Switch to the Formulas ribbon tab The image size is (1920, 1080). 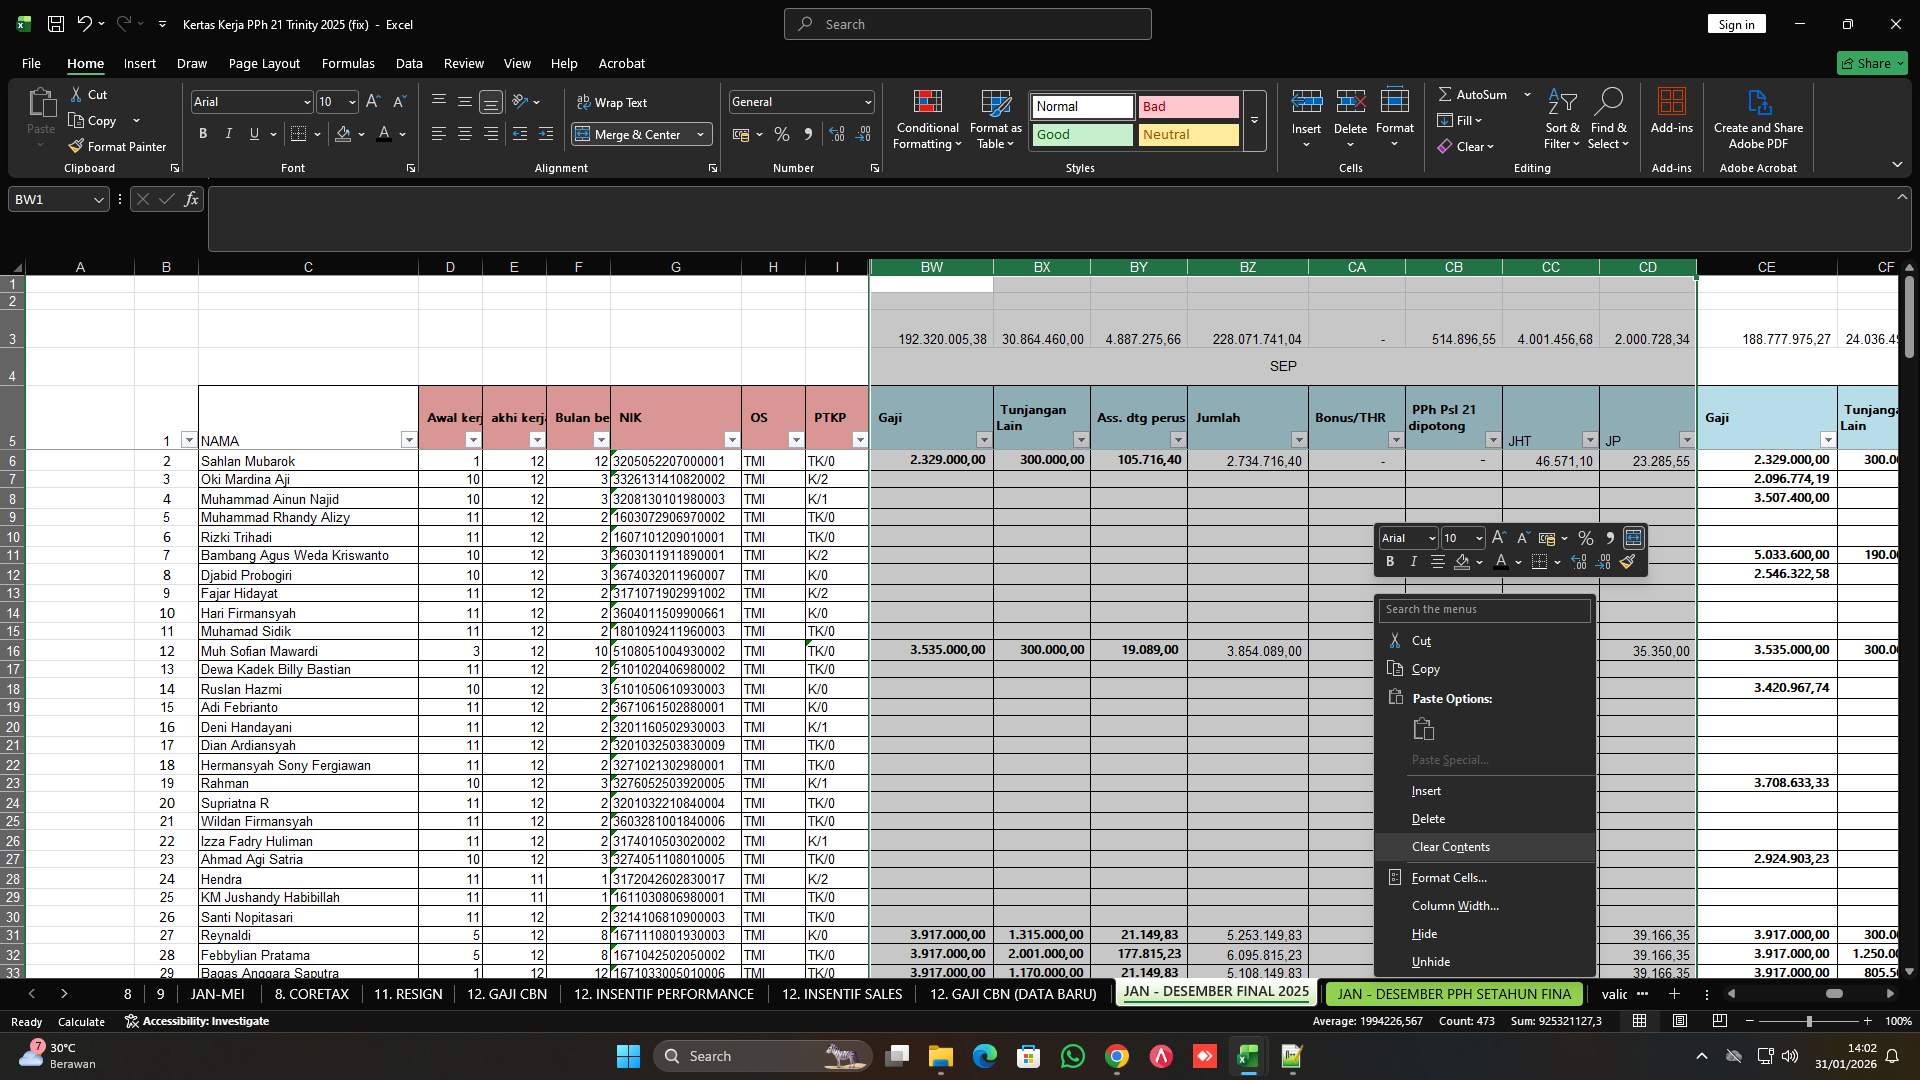[347, 63]
